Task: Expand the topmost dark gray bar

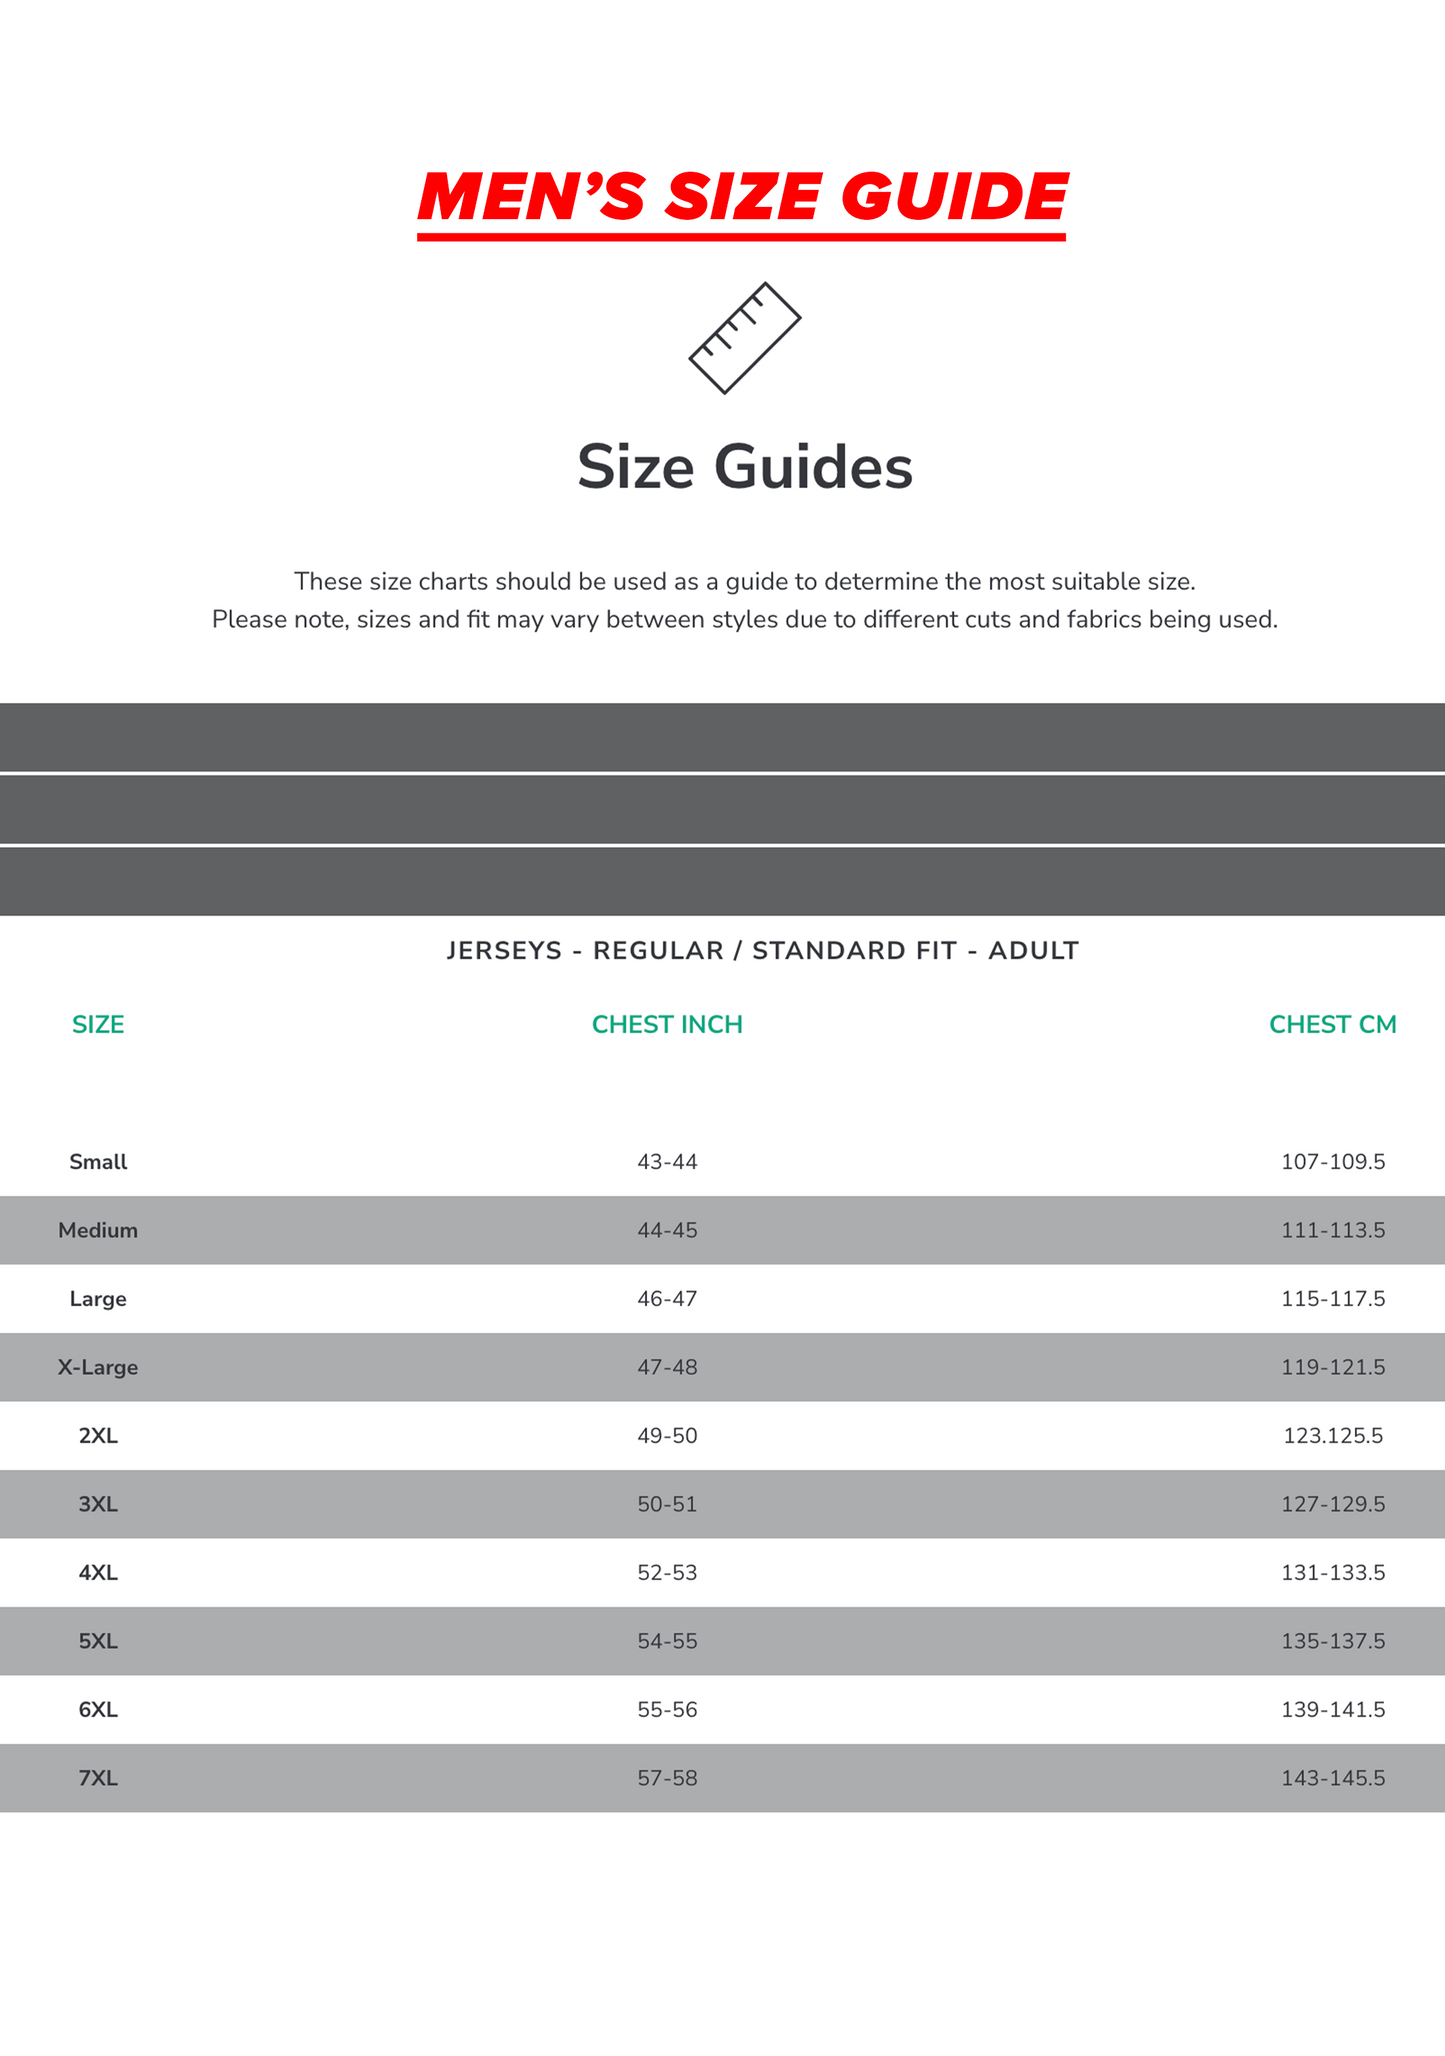Action: 722,737
